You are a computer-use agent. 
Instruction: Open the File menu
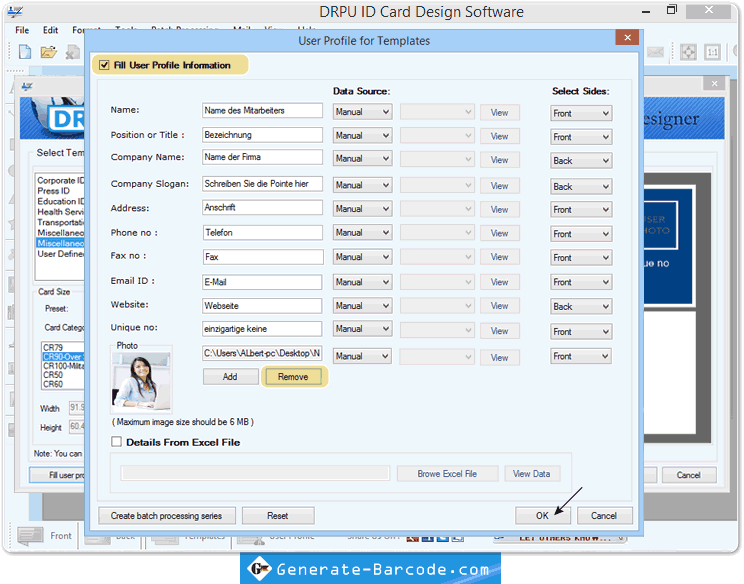click(x=22, y=30)
